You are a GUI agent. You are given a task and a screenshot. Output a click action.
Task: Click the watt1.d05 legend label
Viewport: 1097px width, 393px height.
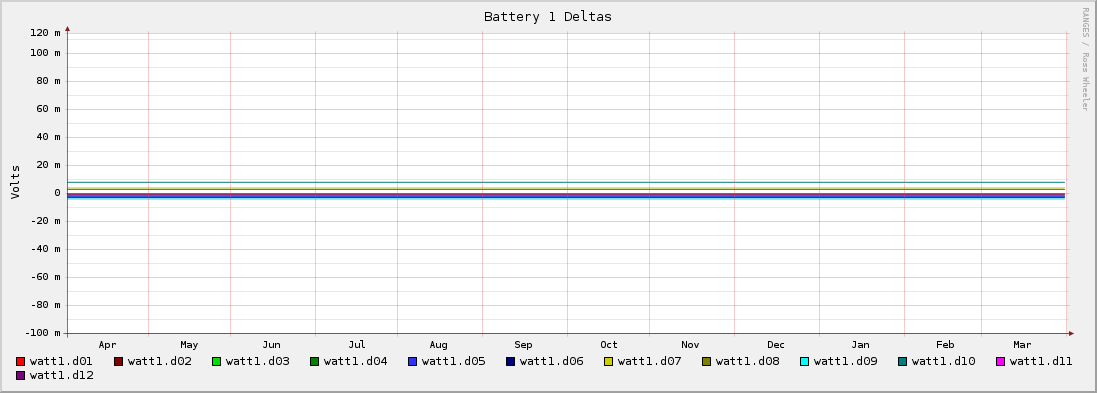click(453, 362)
